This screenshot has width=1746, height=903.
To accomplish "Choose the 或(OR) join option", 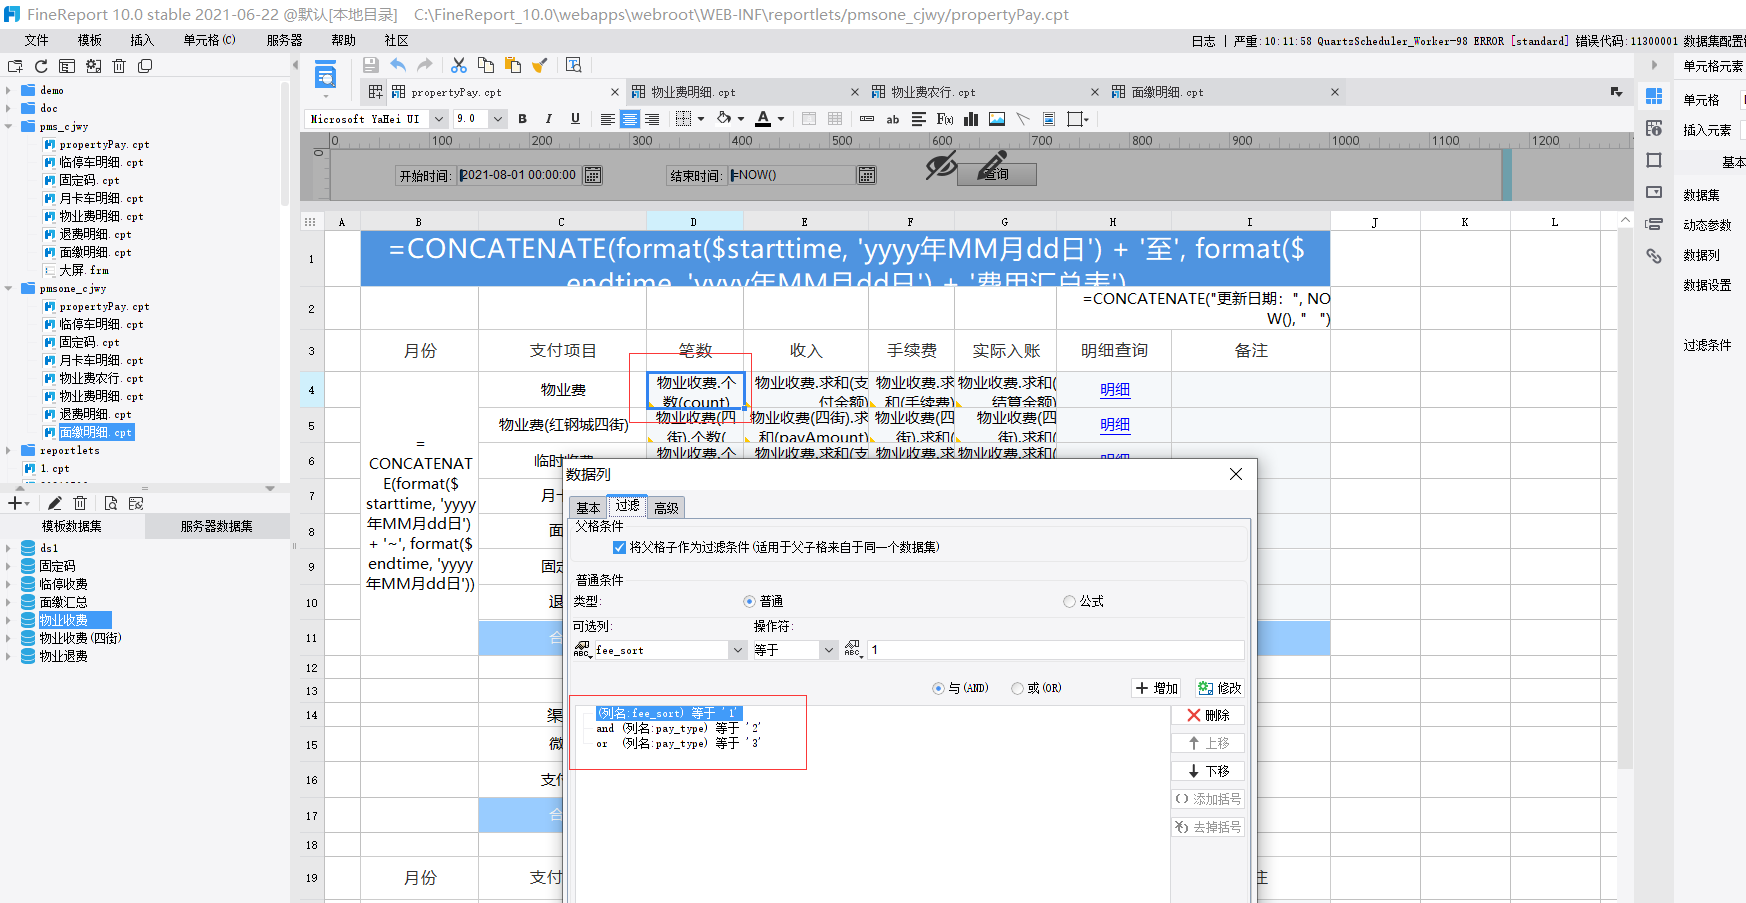I will pyautogui.click(x=1017, y=688).
